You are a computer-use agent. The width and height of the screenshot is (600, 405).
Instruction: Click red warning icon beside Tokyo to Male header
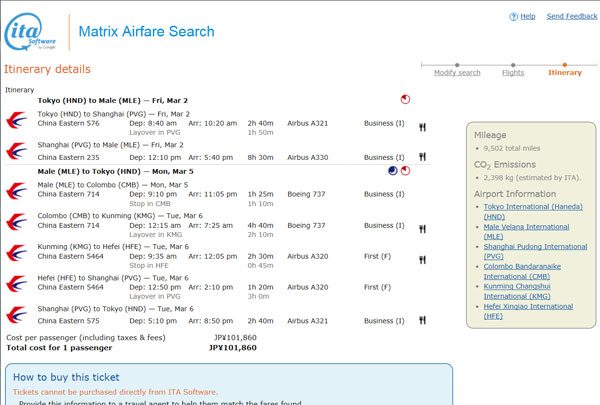405,100
